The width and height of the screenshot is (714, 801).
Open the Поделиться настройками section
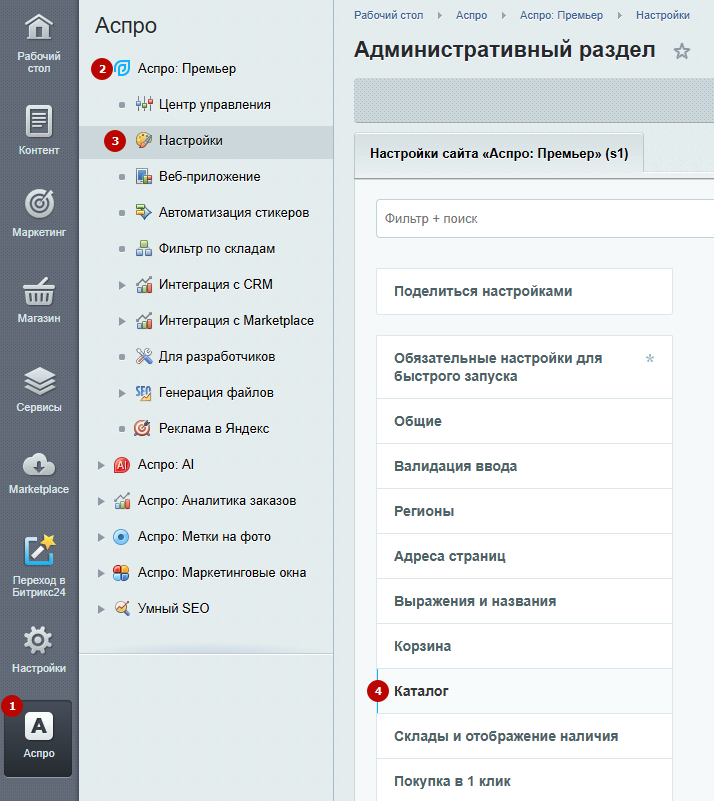pyautogui.click(x=524, y=291)
